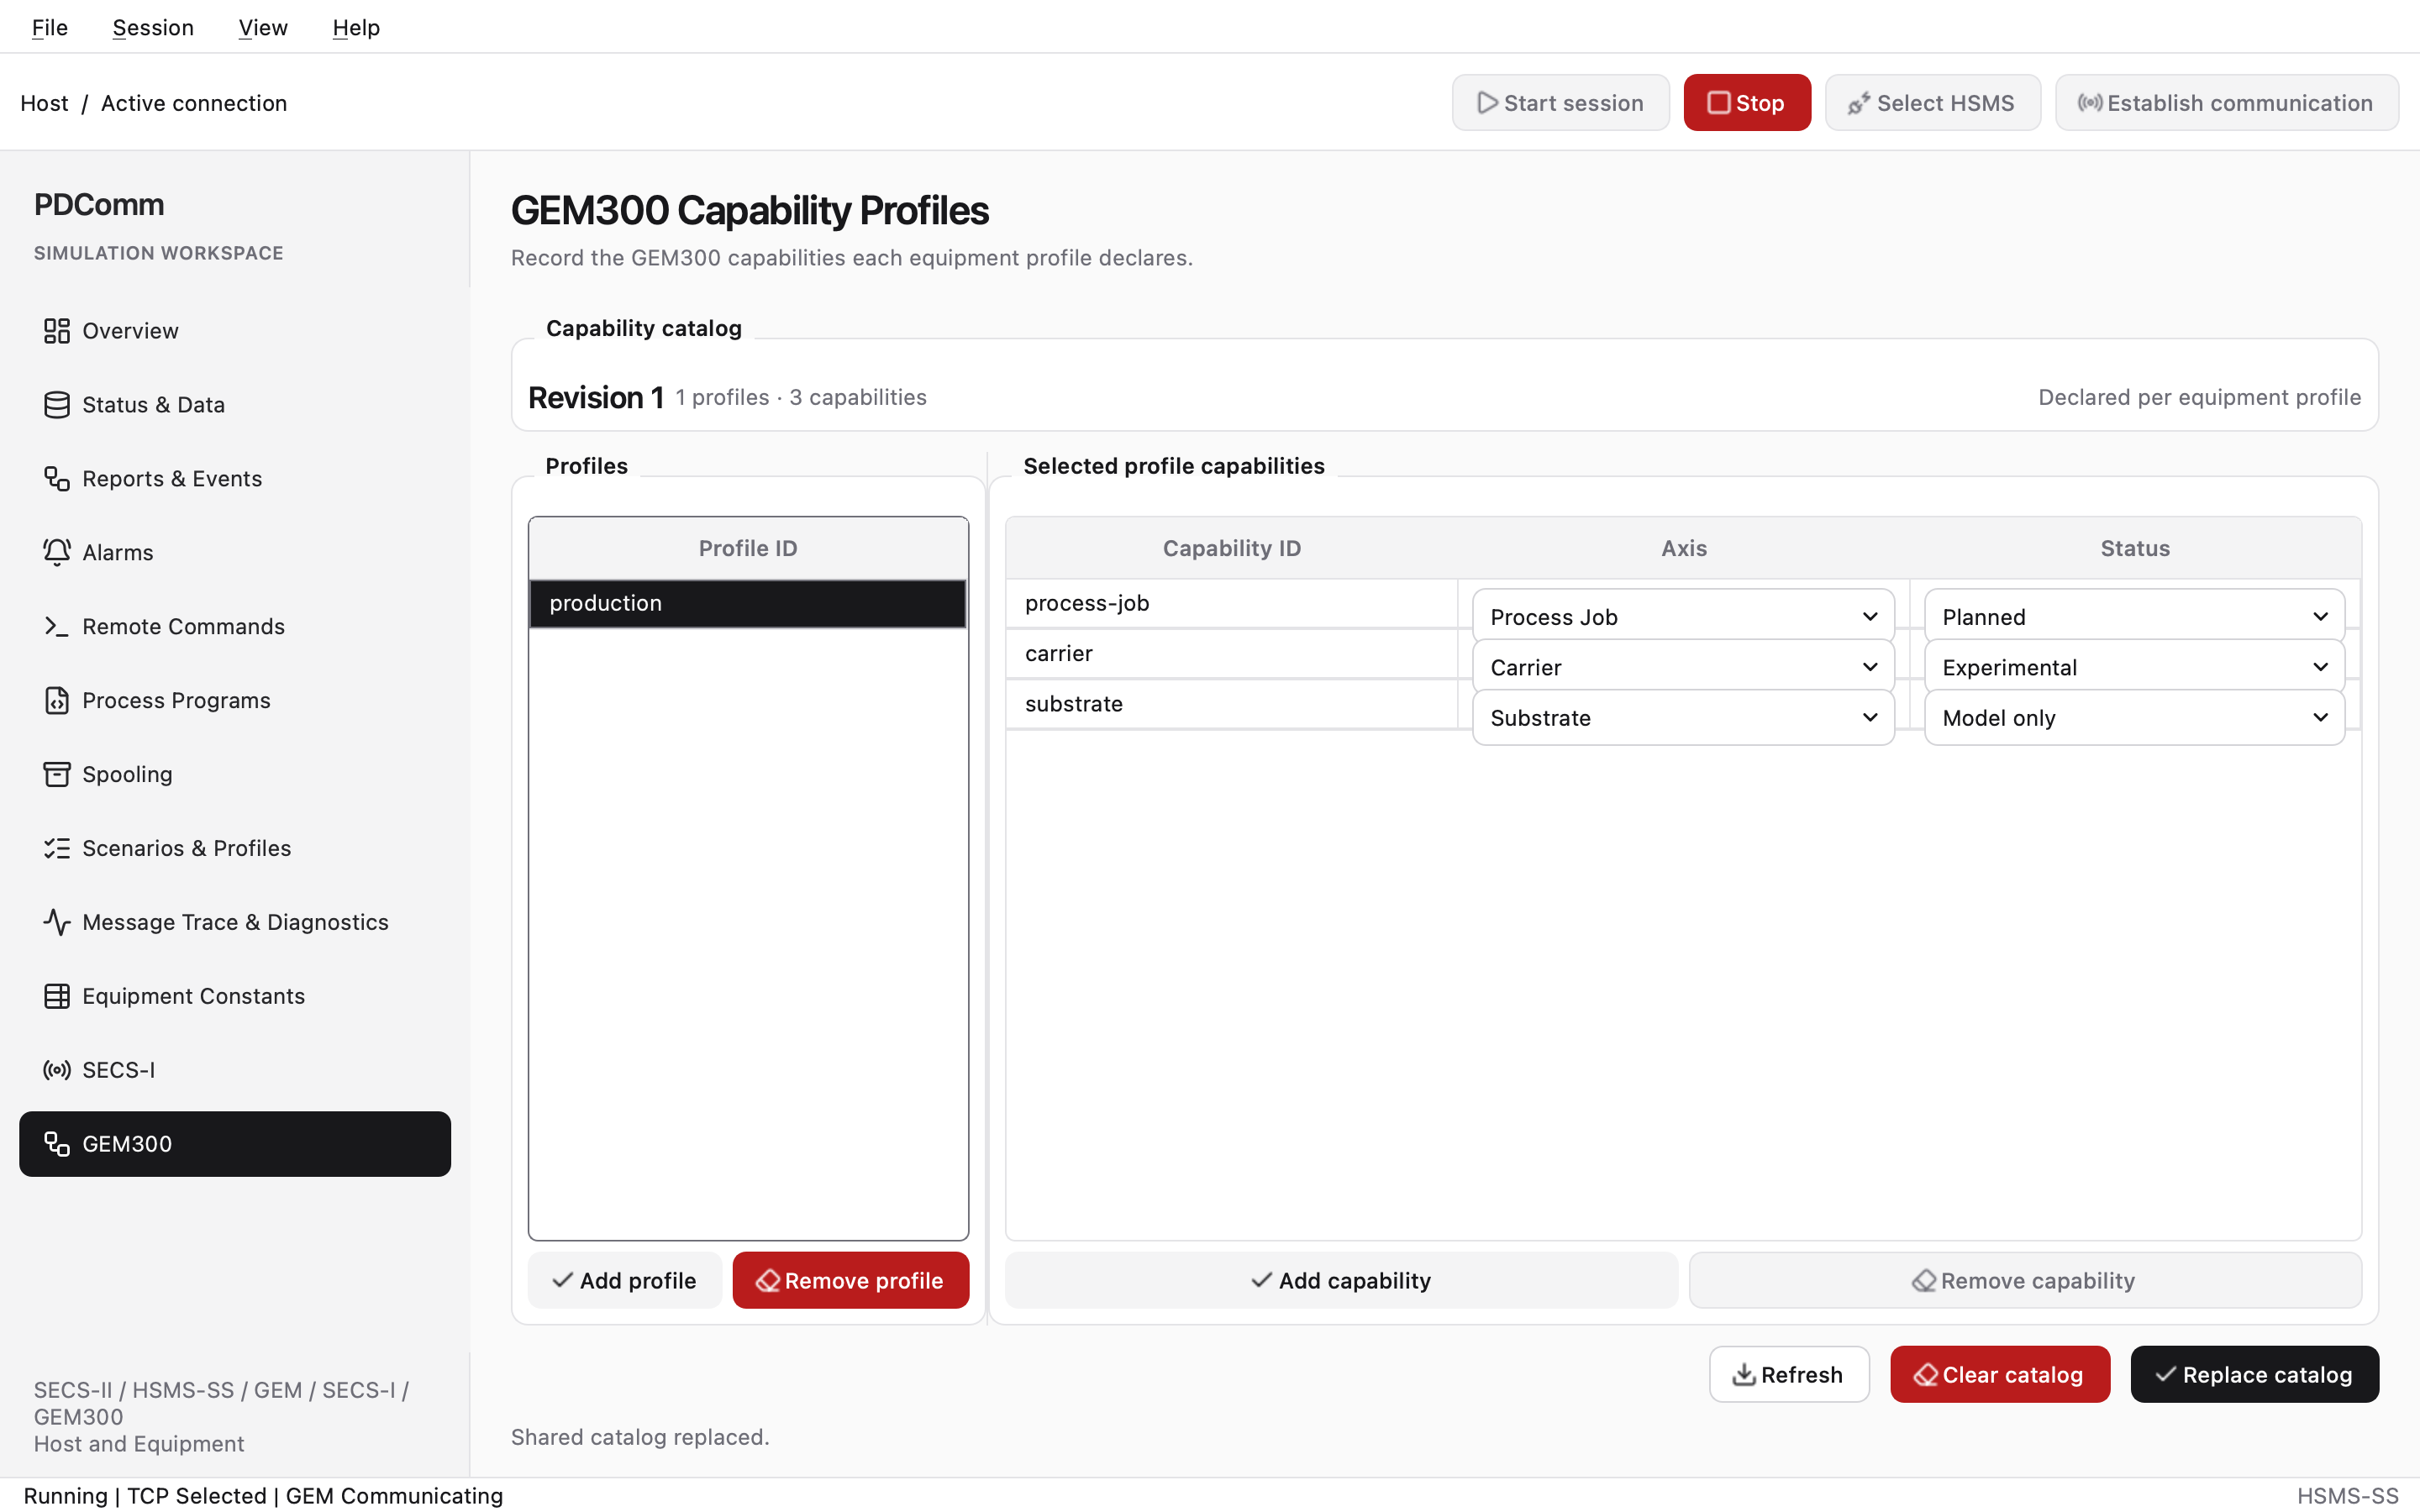
Task: Click the eraser icon on Remove profile
Action: click(x=768, y=1281)
